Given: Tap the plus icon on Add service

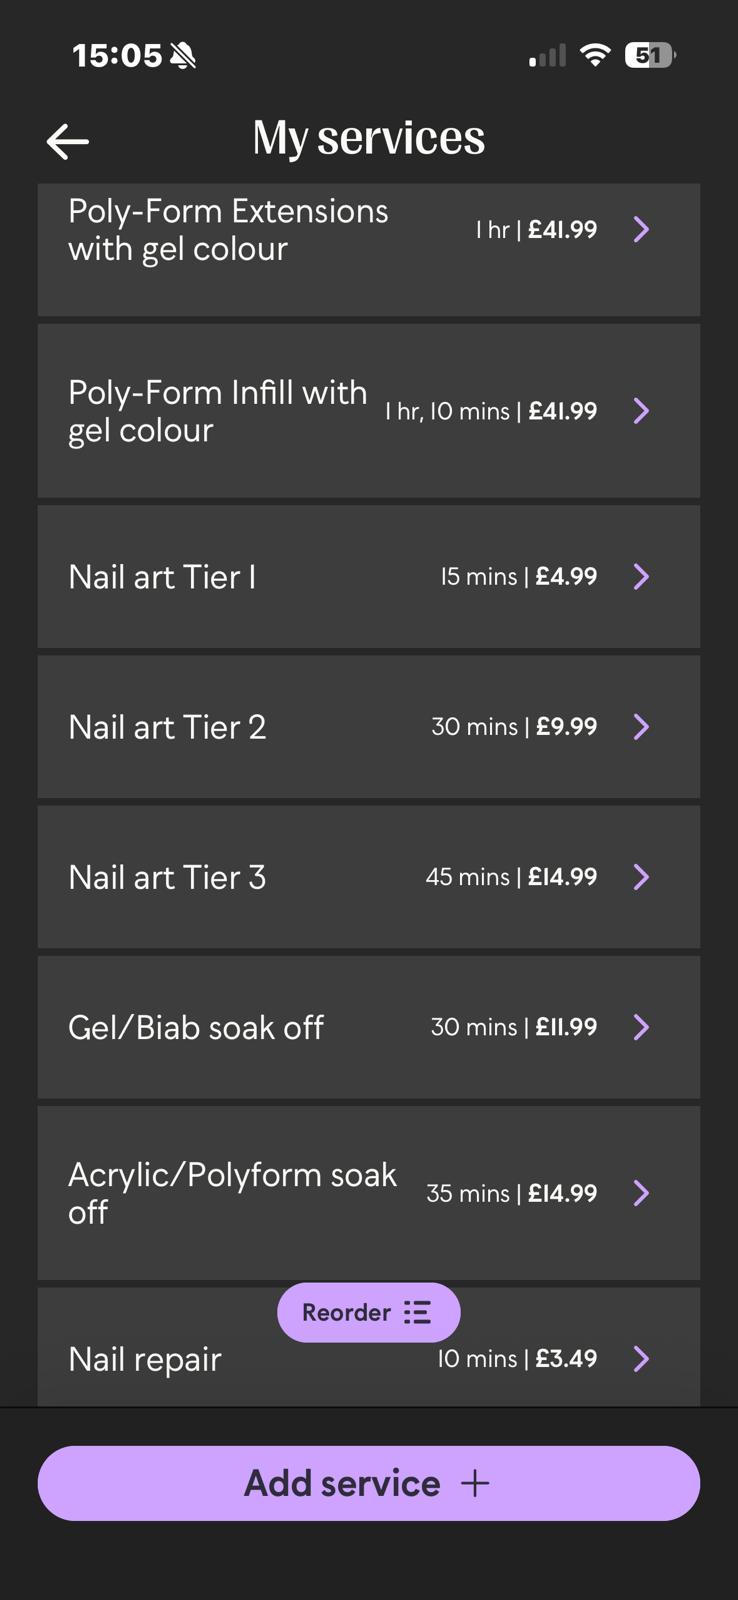Looking at the screenshot, I should coord(475,1483).
